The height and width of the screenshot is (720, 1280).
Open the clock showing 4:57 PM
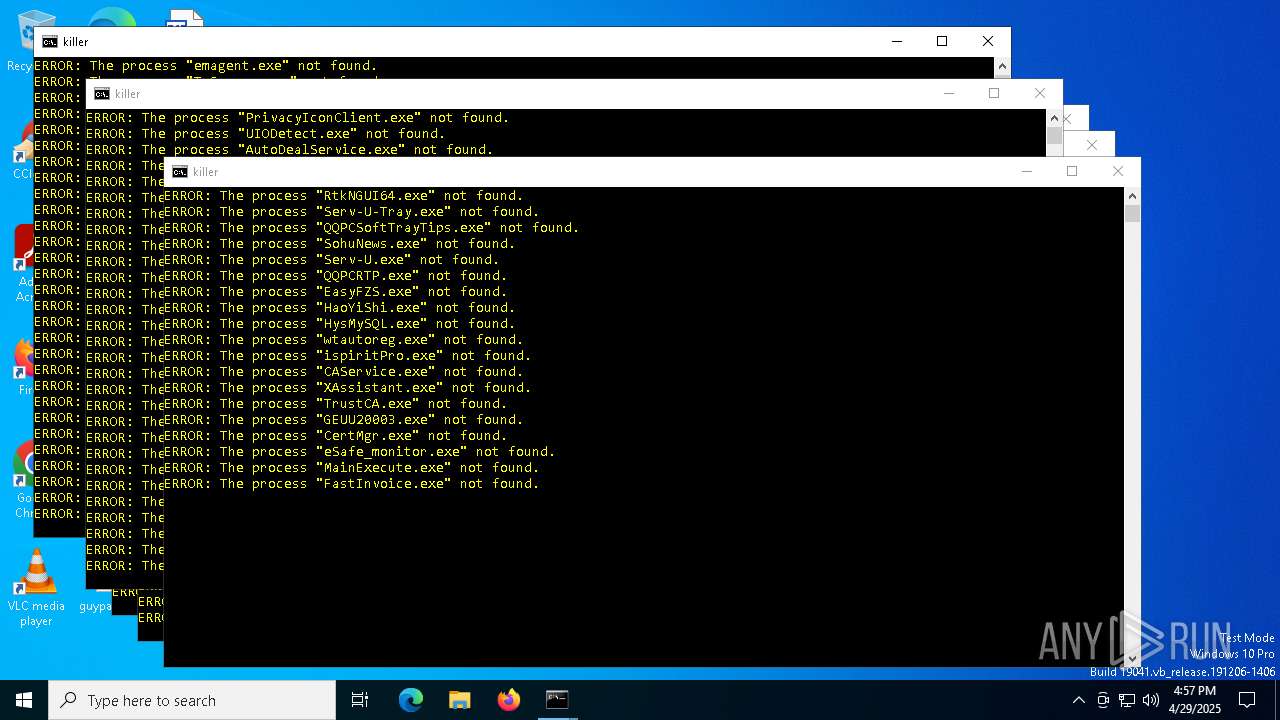pyautogui.click(x=1195, y=700)
